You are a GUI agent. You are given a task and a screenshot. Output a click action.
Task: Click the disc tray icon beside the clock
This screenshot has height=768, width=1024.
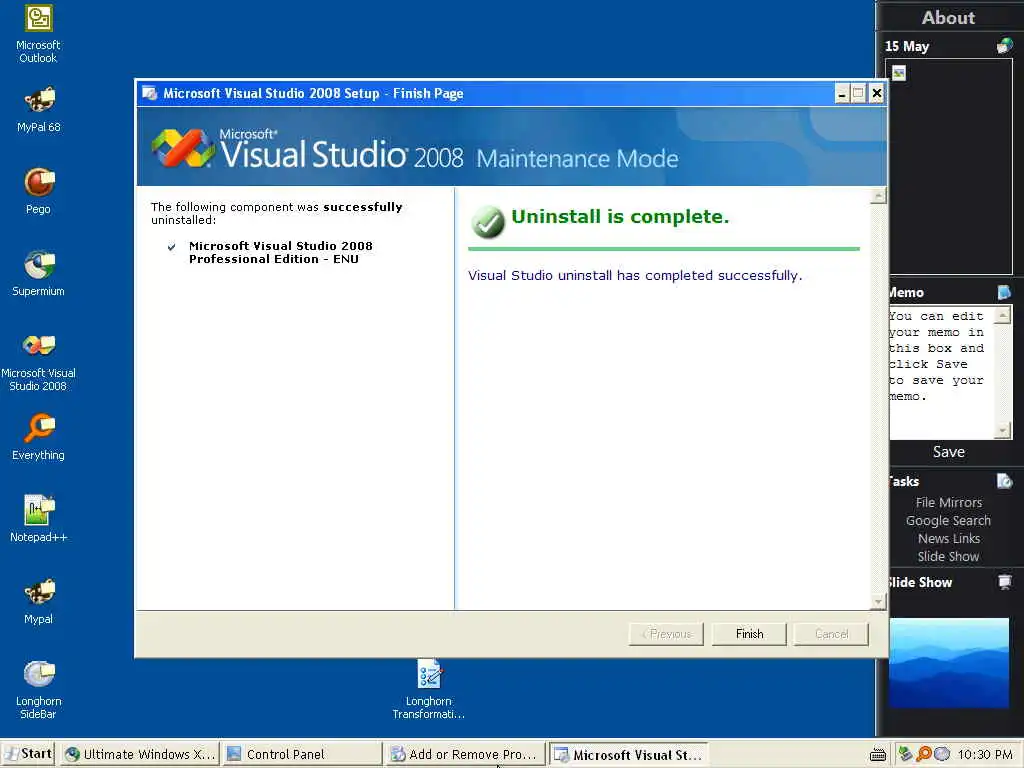click(942, 754)
